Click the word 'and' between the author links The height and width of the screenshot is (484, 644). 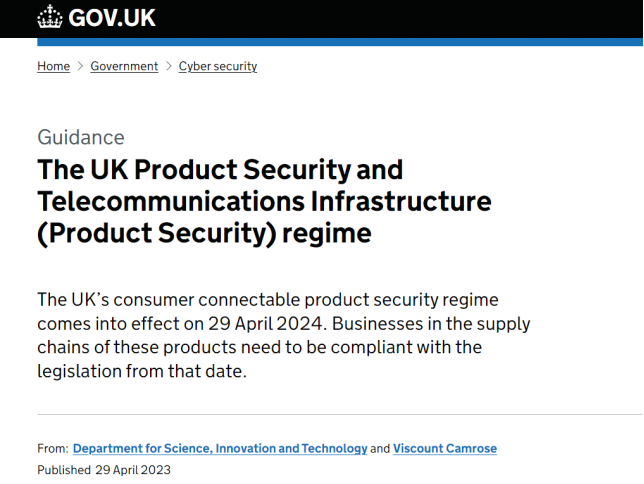(380, 448)
